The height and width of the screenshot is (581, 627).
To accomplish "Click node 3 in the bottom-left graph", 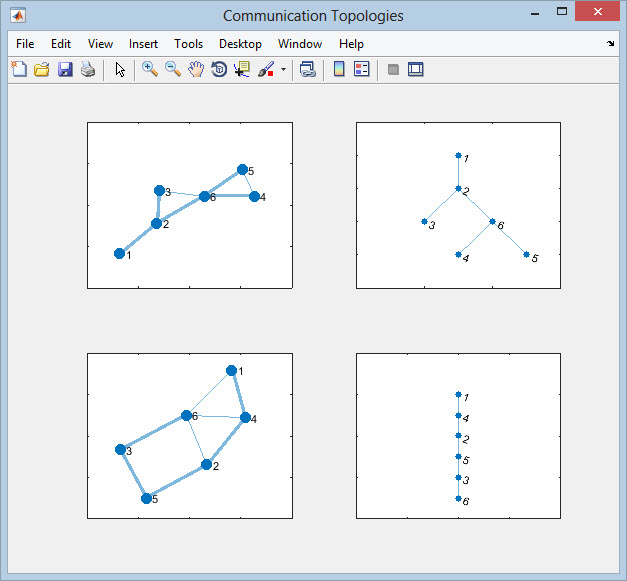I will [x=120, y=450].
